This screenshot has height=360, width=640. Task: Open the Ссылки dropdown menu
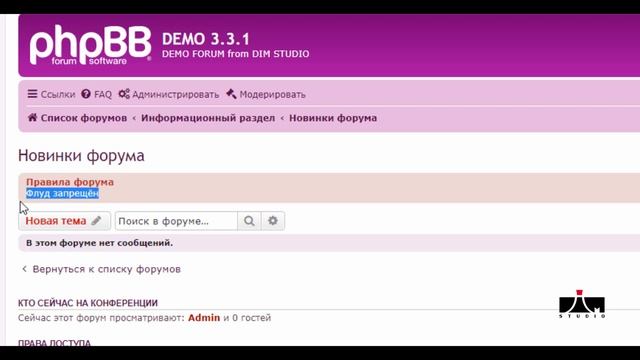coord(51,94)
